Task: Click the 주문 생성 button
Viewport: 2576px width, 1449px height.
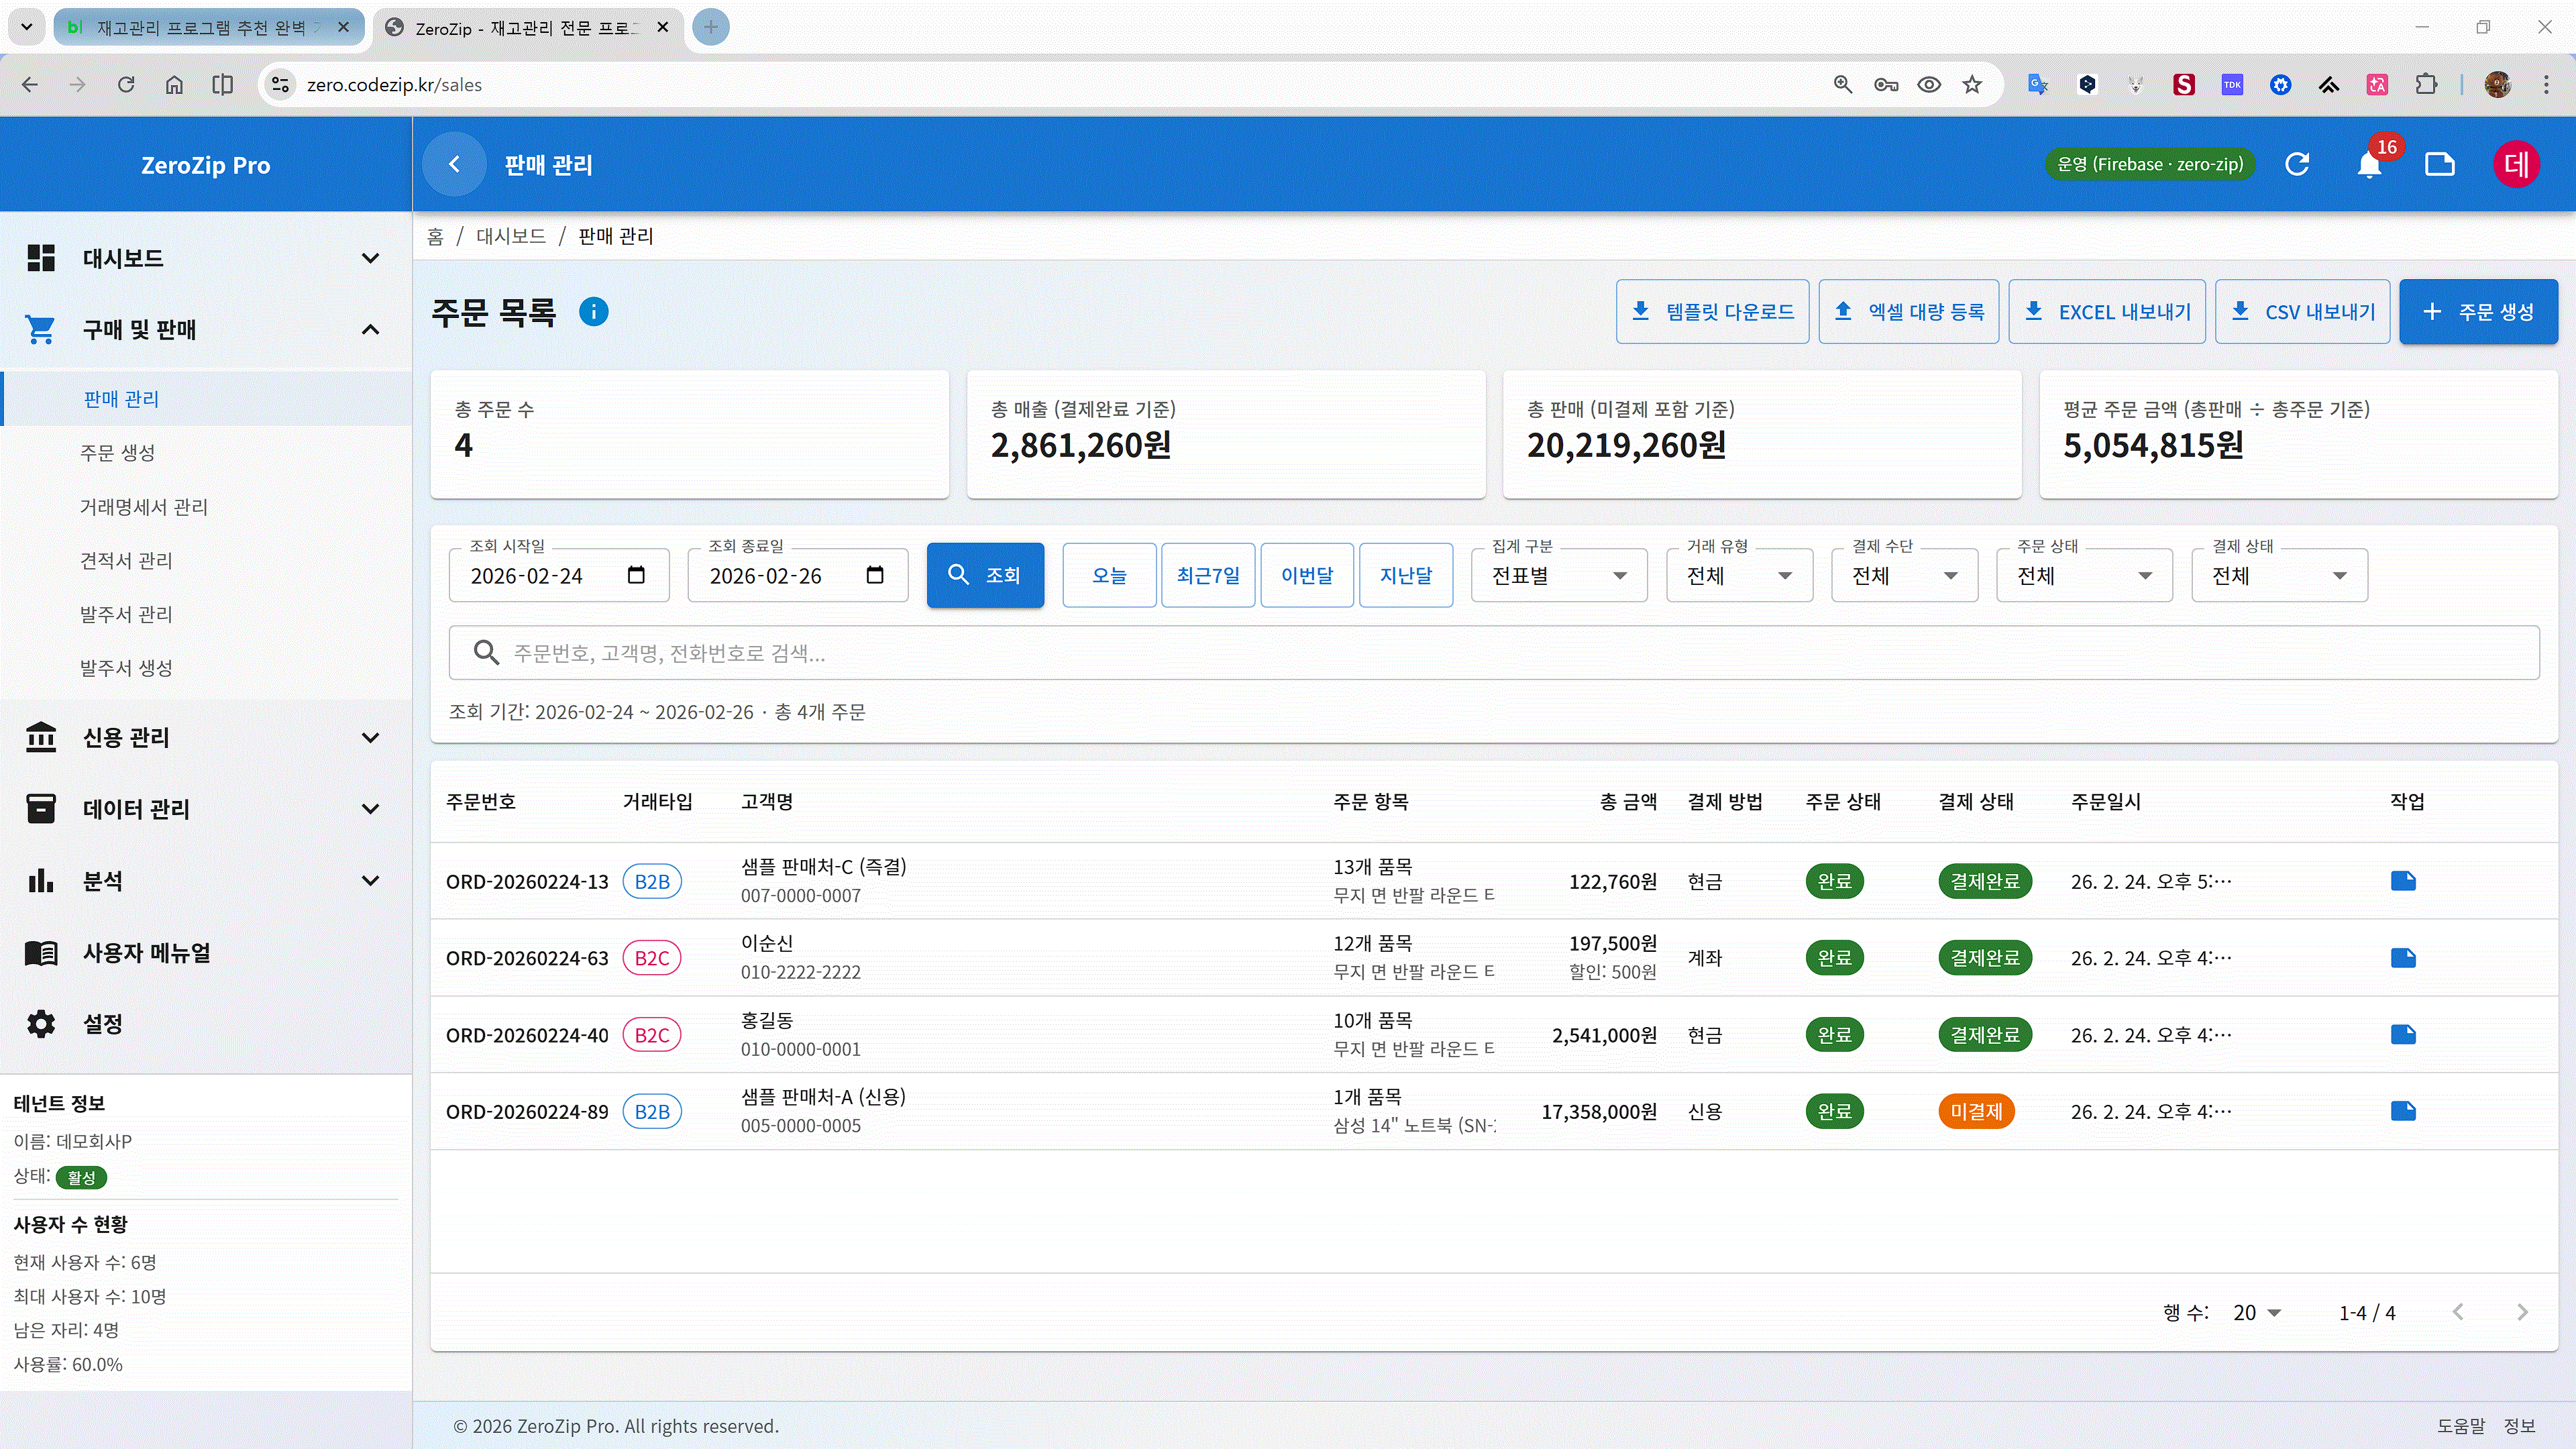Action: [2478, 312]
